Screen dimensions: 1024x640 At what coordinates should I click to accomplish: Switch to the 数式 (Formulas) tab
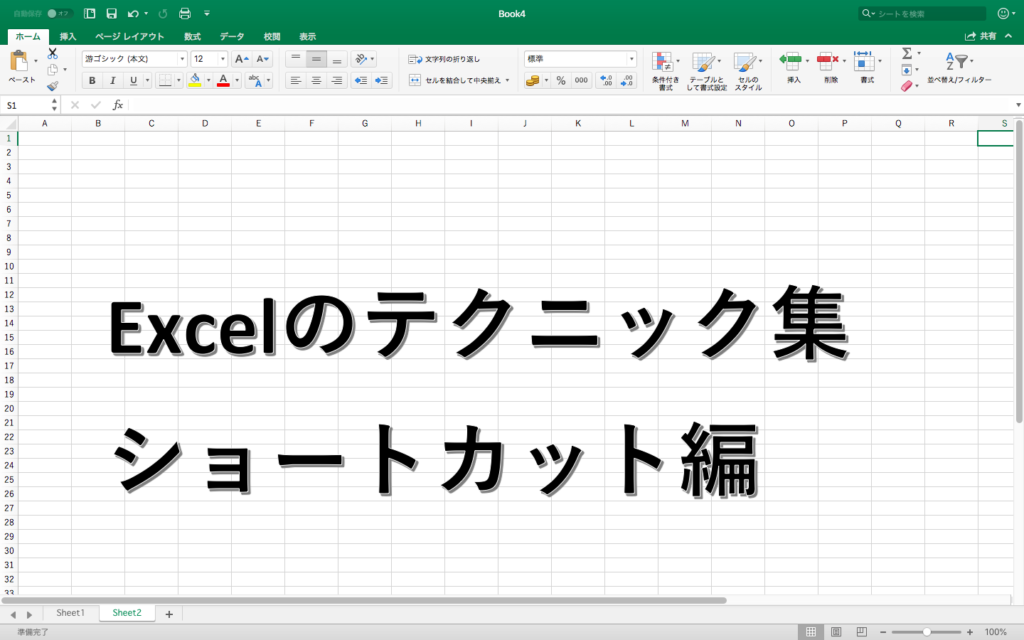pyautogui.click(x=192, y=37)
